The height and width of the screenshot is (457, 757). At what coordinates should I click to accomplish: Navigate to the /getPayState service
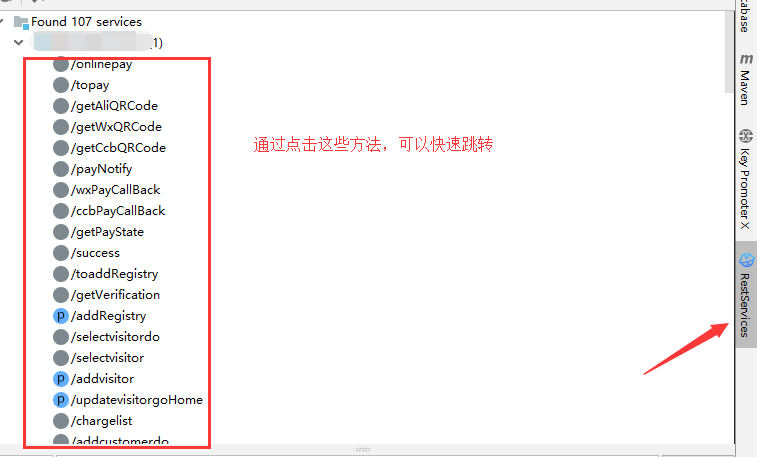(x=107, y=232)
